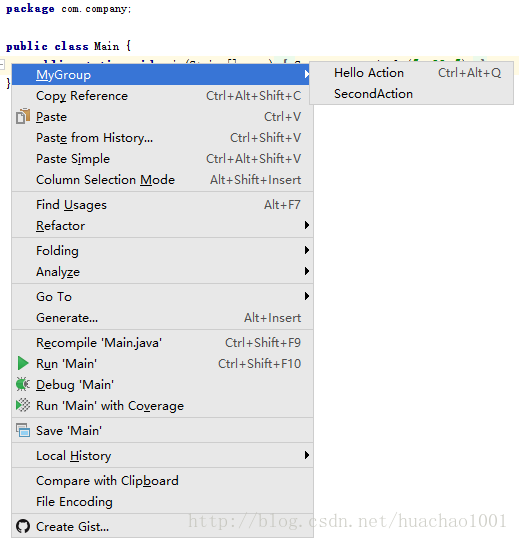The width and height of the screenshot is (519, 541).
Task: Open the Refactor menu entry
Action: coord(162,226)
